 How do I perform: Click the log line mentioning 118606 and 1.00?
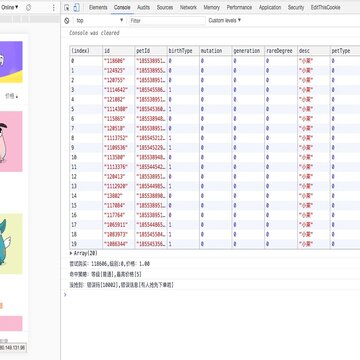pos(110,264)
